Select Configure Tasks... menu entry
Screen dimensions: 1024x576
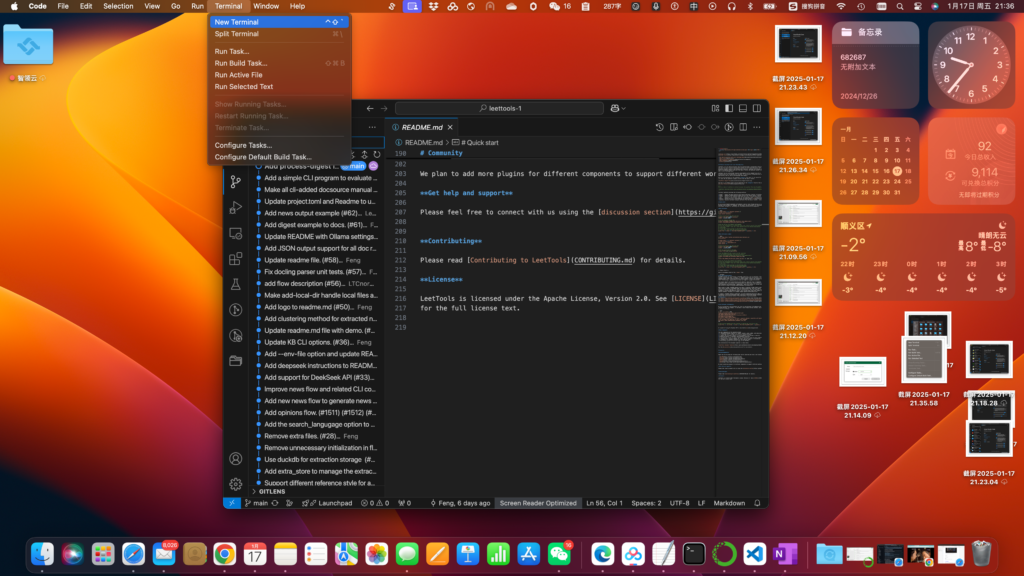[279, 146]
